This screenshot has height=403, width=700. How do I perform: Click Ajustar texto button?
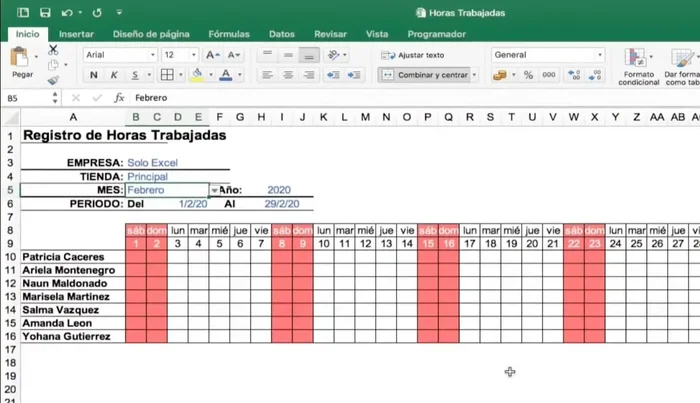click(x=413, y=55)
